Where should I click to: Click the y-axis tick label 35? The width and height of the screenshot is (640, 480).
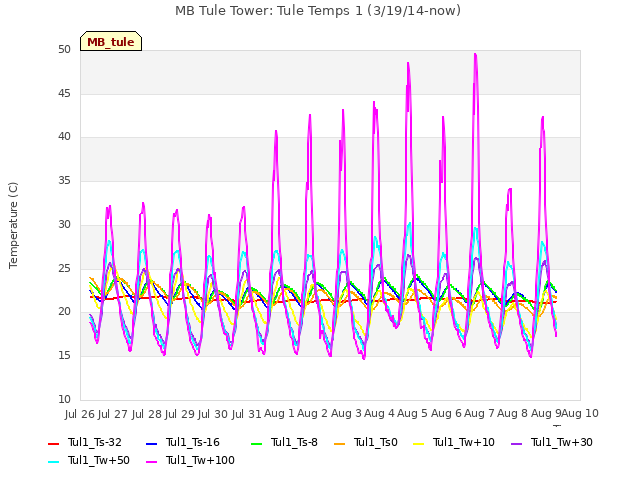click(64, 181)
